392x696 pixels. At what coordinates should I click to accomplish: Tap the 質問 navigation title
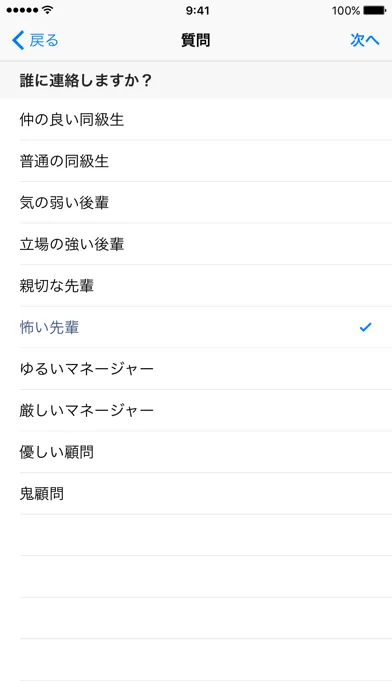(195, 40)
